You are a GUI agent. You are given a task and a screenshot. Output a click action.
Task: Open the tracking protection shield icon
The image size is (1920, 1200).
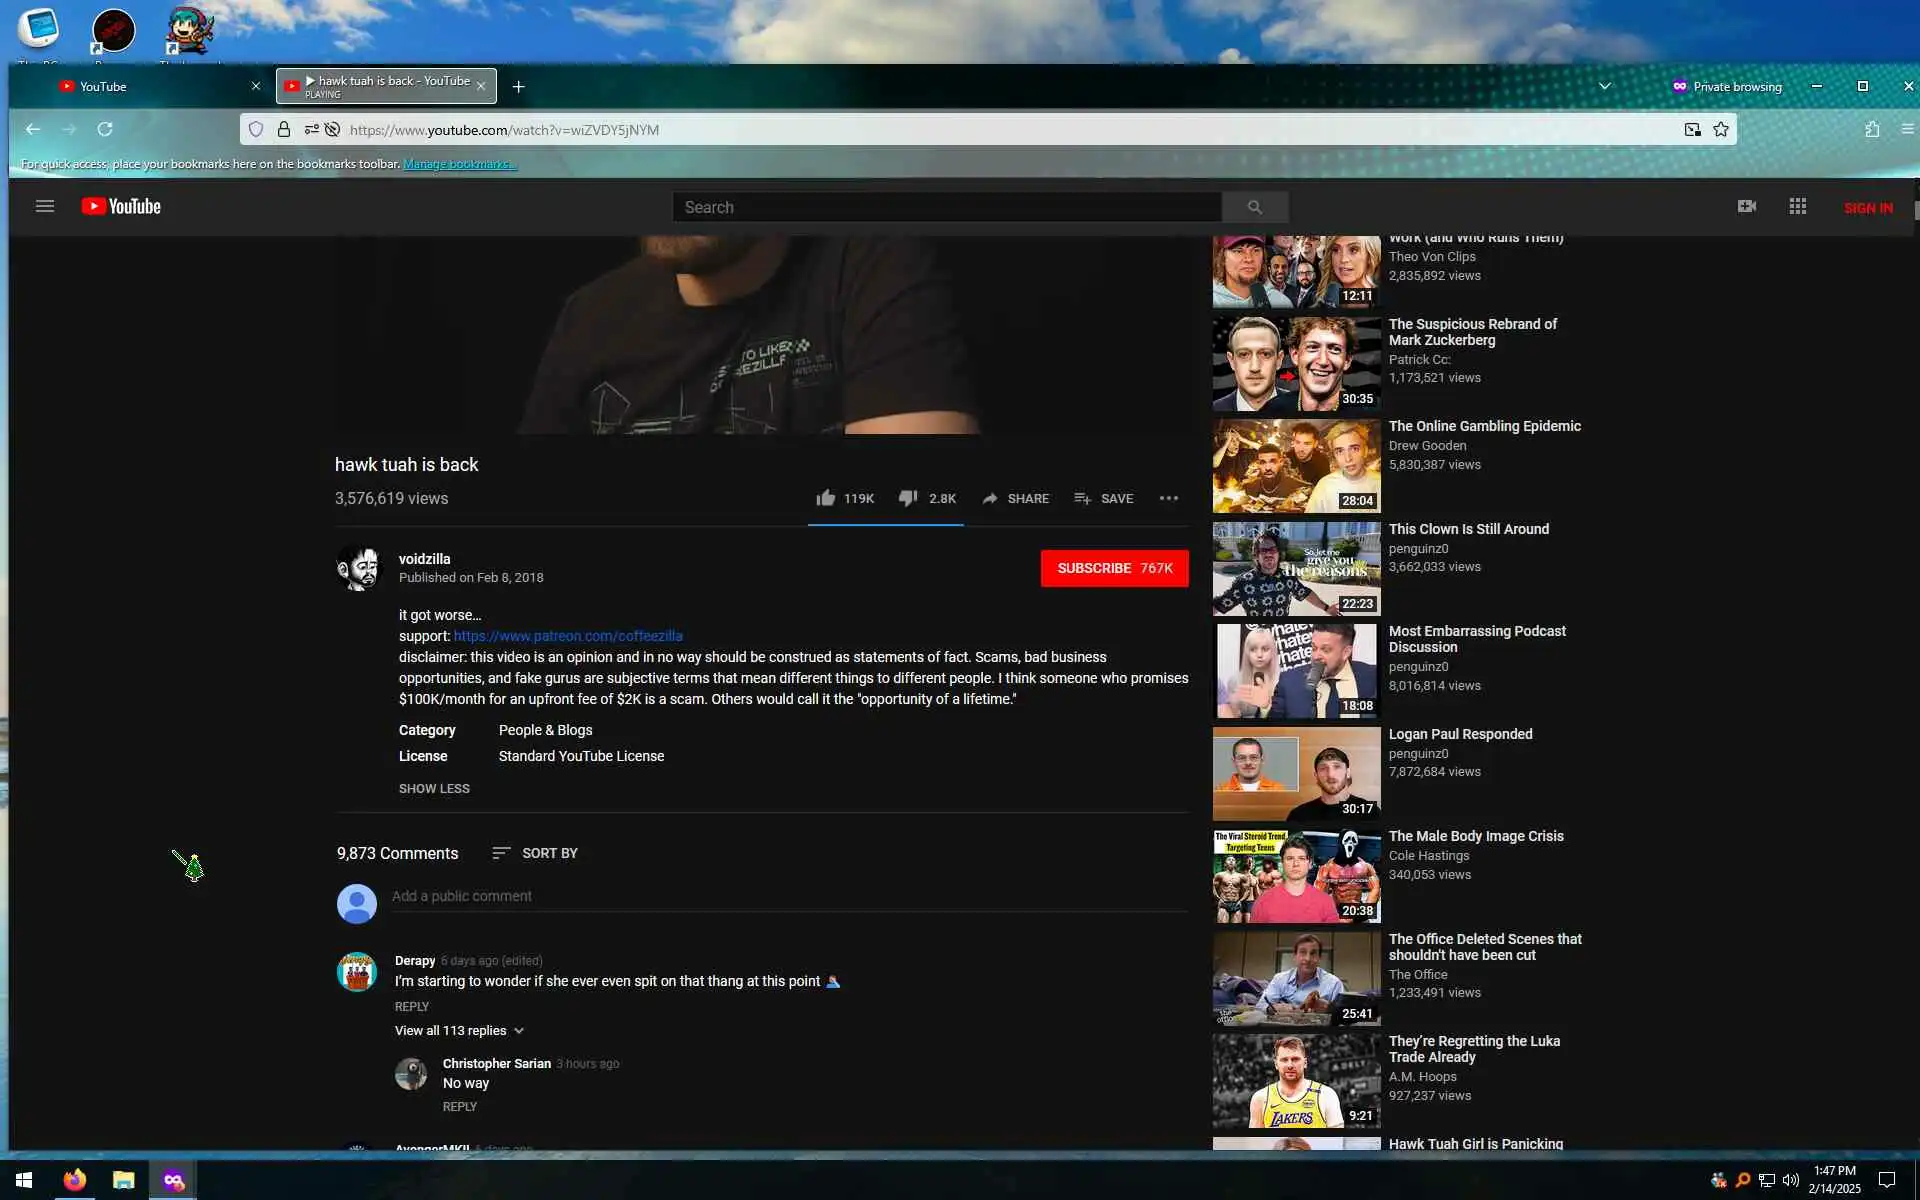tap(256, 130)
